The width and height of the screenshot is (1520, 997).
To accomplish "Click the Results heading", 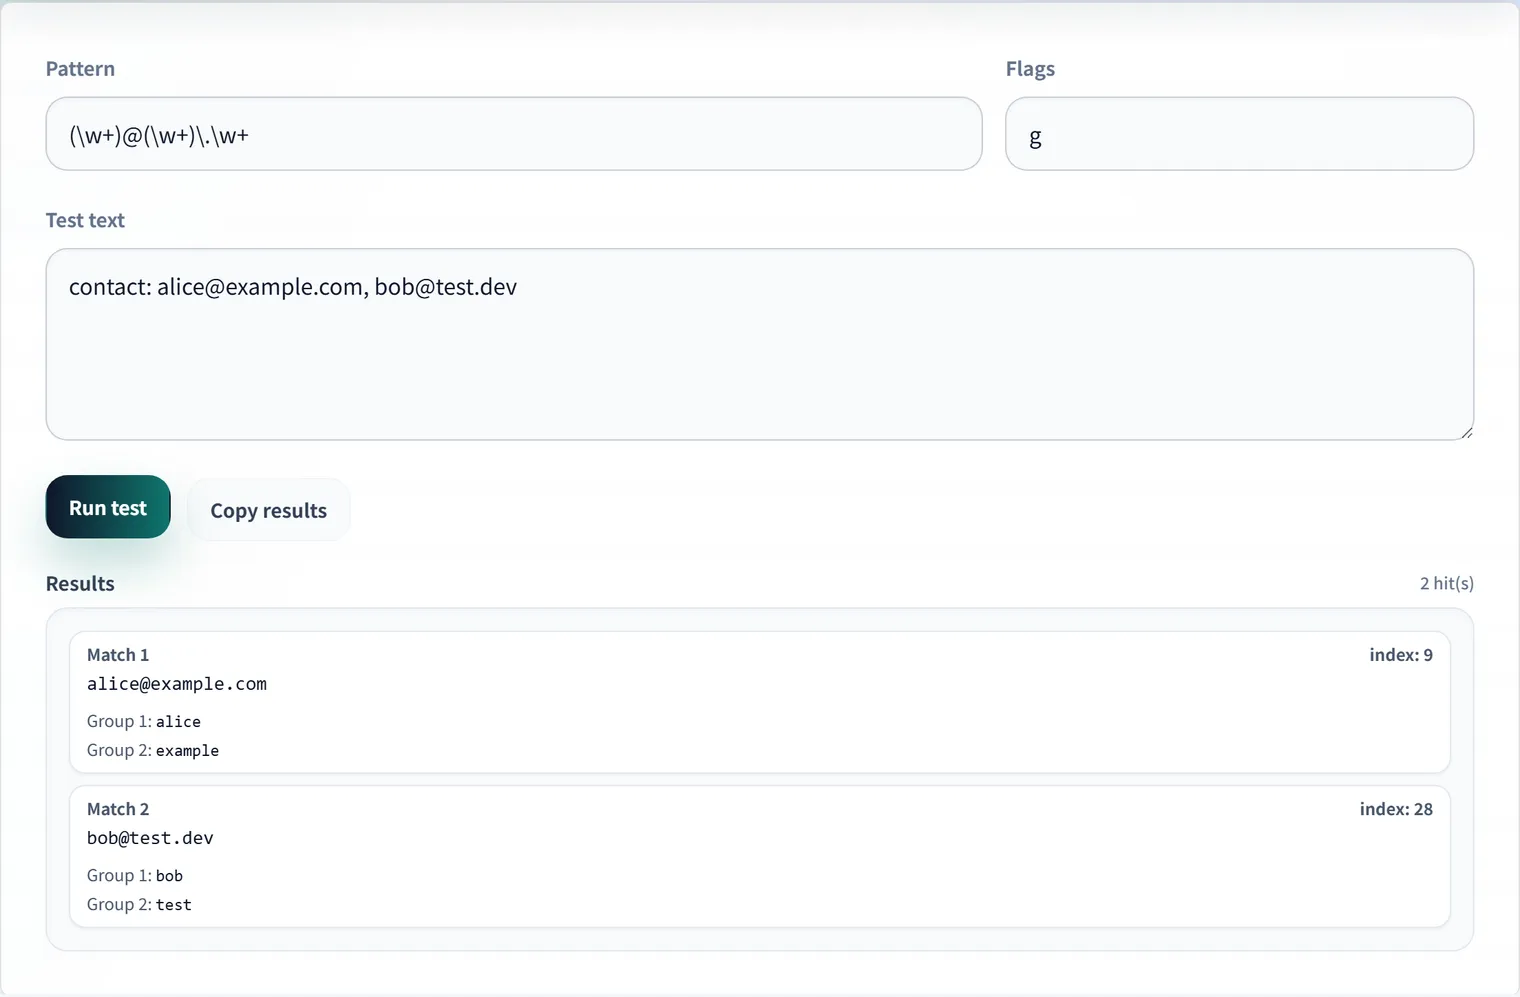I will coord(80,583).
